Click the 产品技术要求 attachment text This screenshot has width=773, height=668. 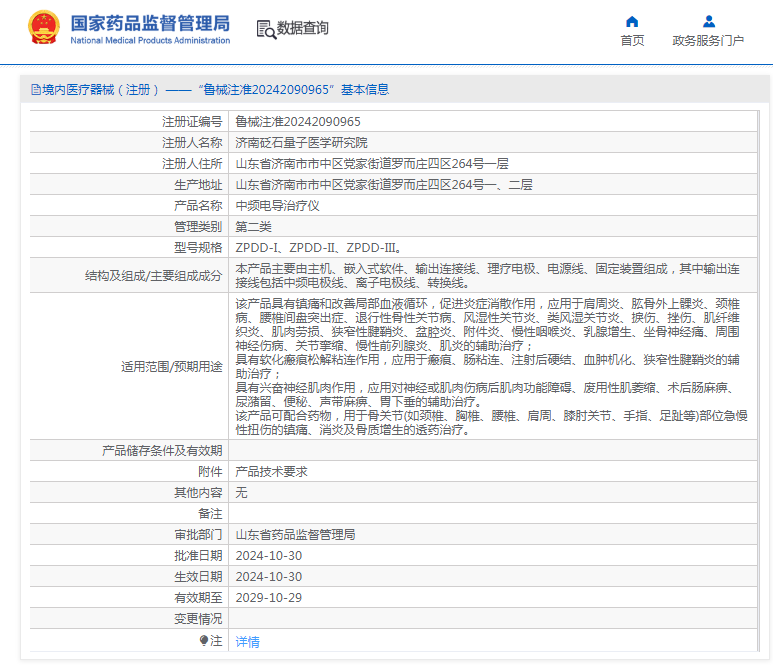tap(271, 472)
